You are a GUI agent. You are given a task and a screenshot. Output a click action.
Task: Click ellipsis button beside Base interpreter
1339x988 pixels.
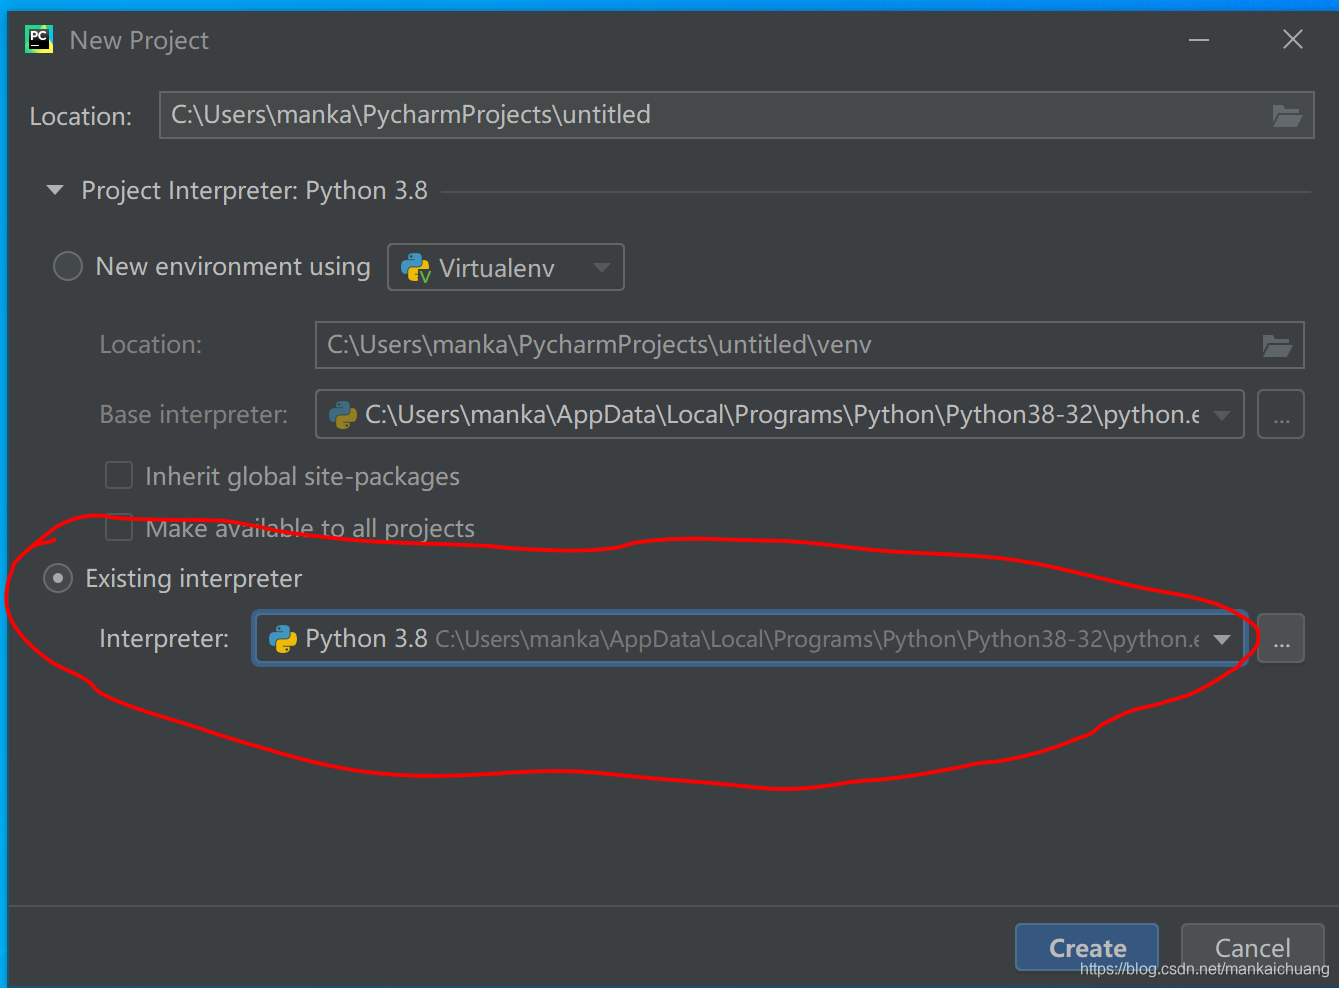[x=1281, y=414]
